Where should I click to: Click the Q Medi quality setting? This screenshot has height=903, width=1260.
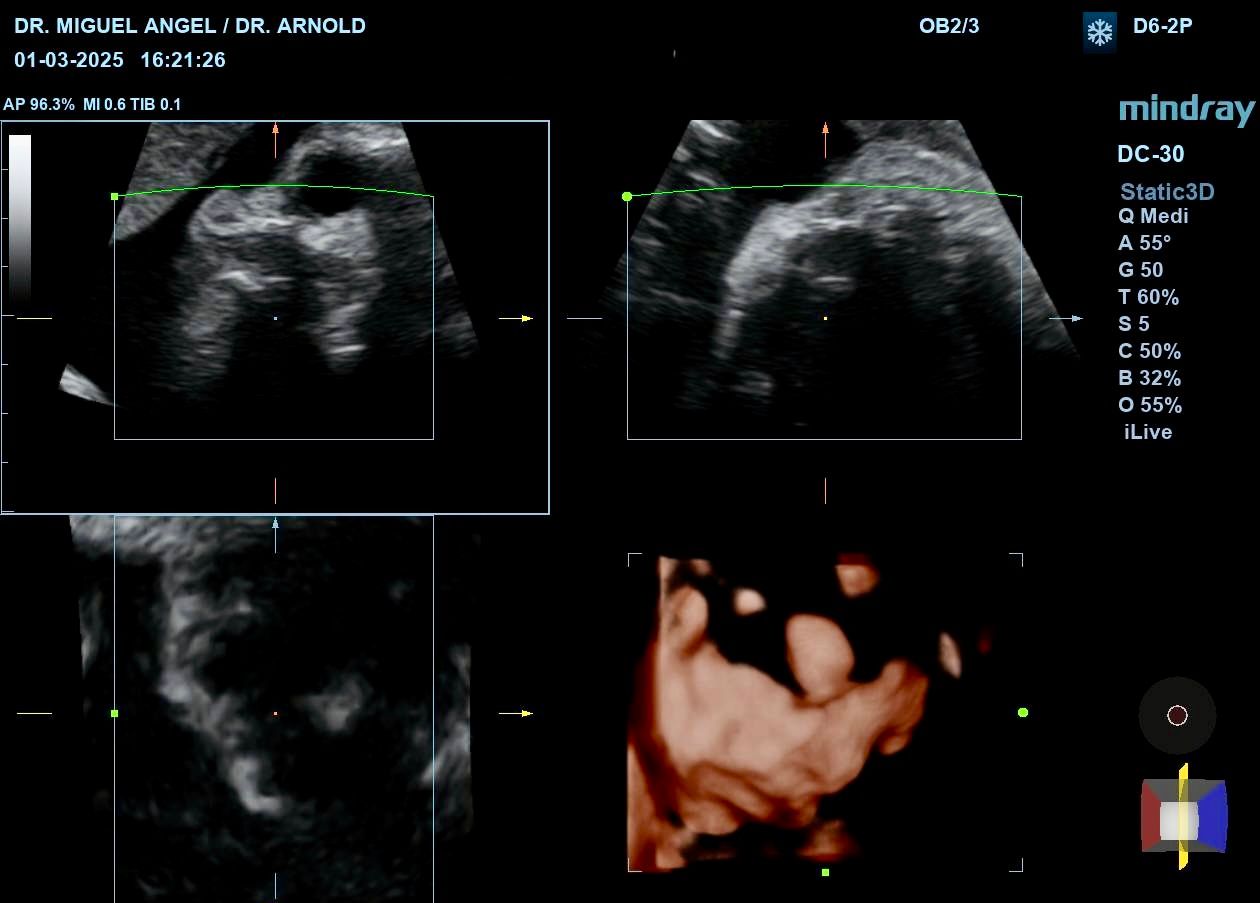(1153, 216)
